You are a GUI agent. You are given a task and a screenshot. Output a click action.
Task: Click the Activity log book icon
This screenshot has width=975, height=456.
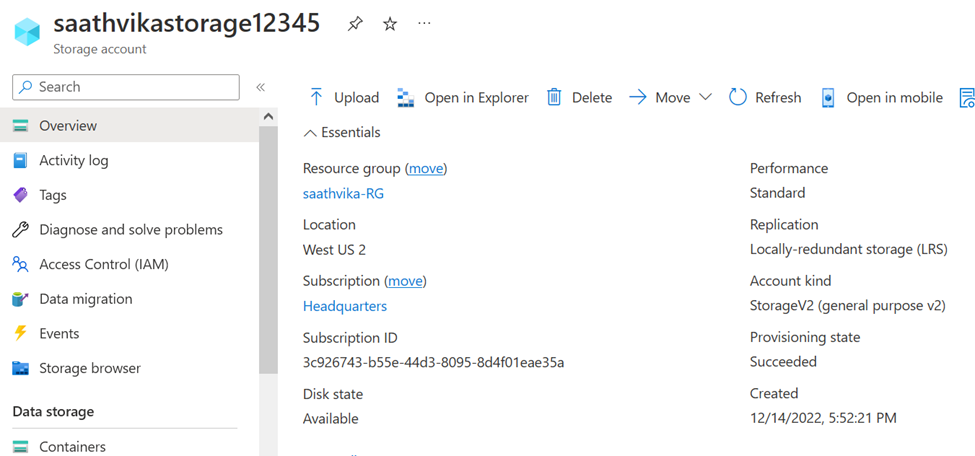(x=21, y=161)
